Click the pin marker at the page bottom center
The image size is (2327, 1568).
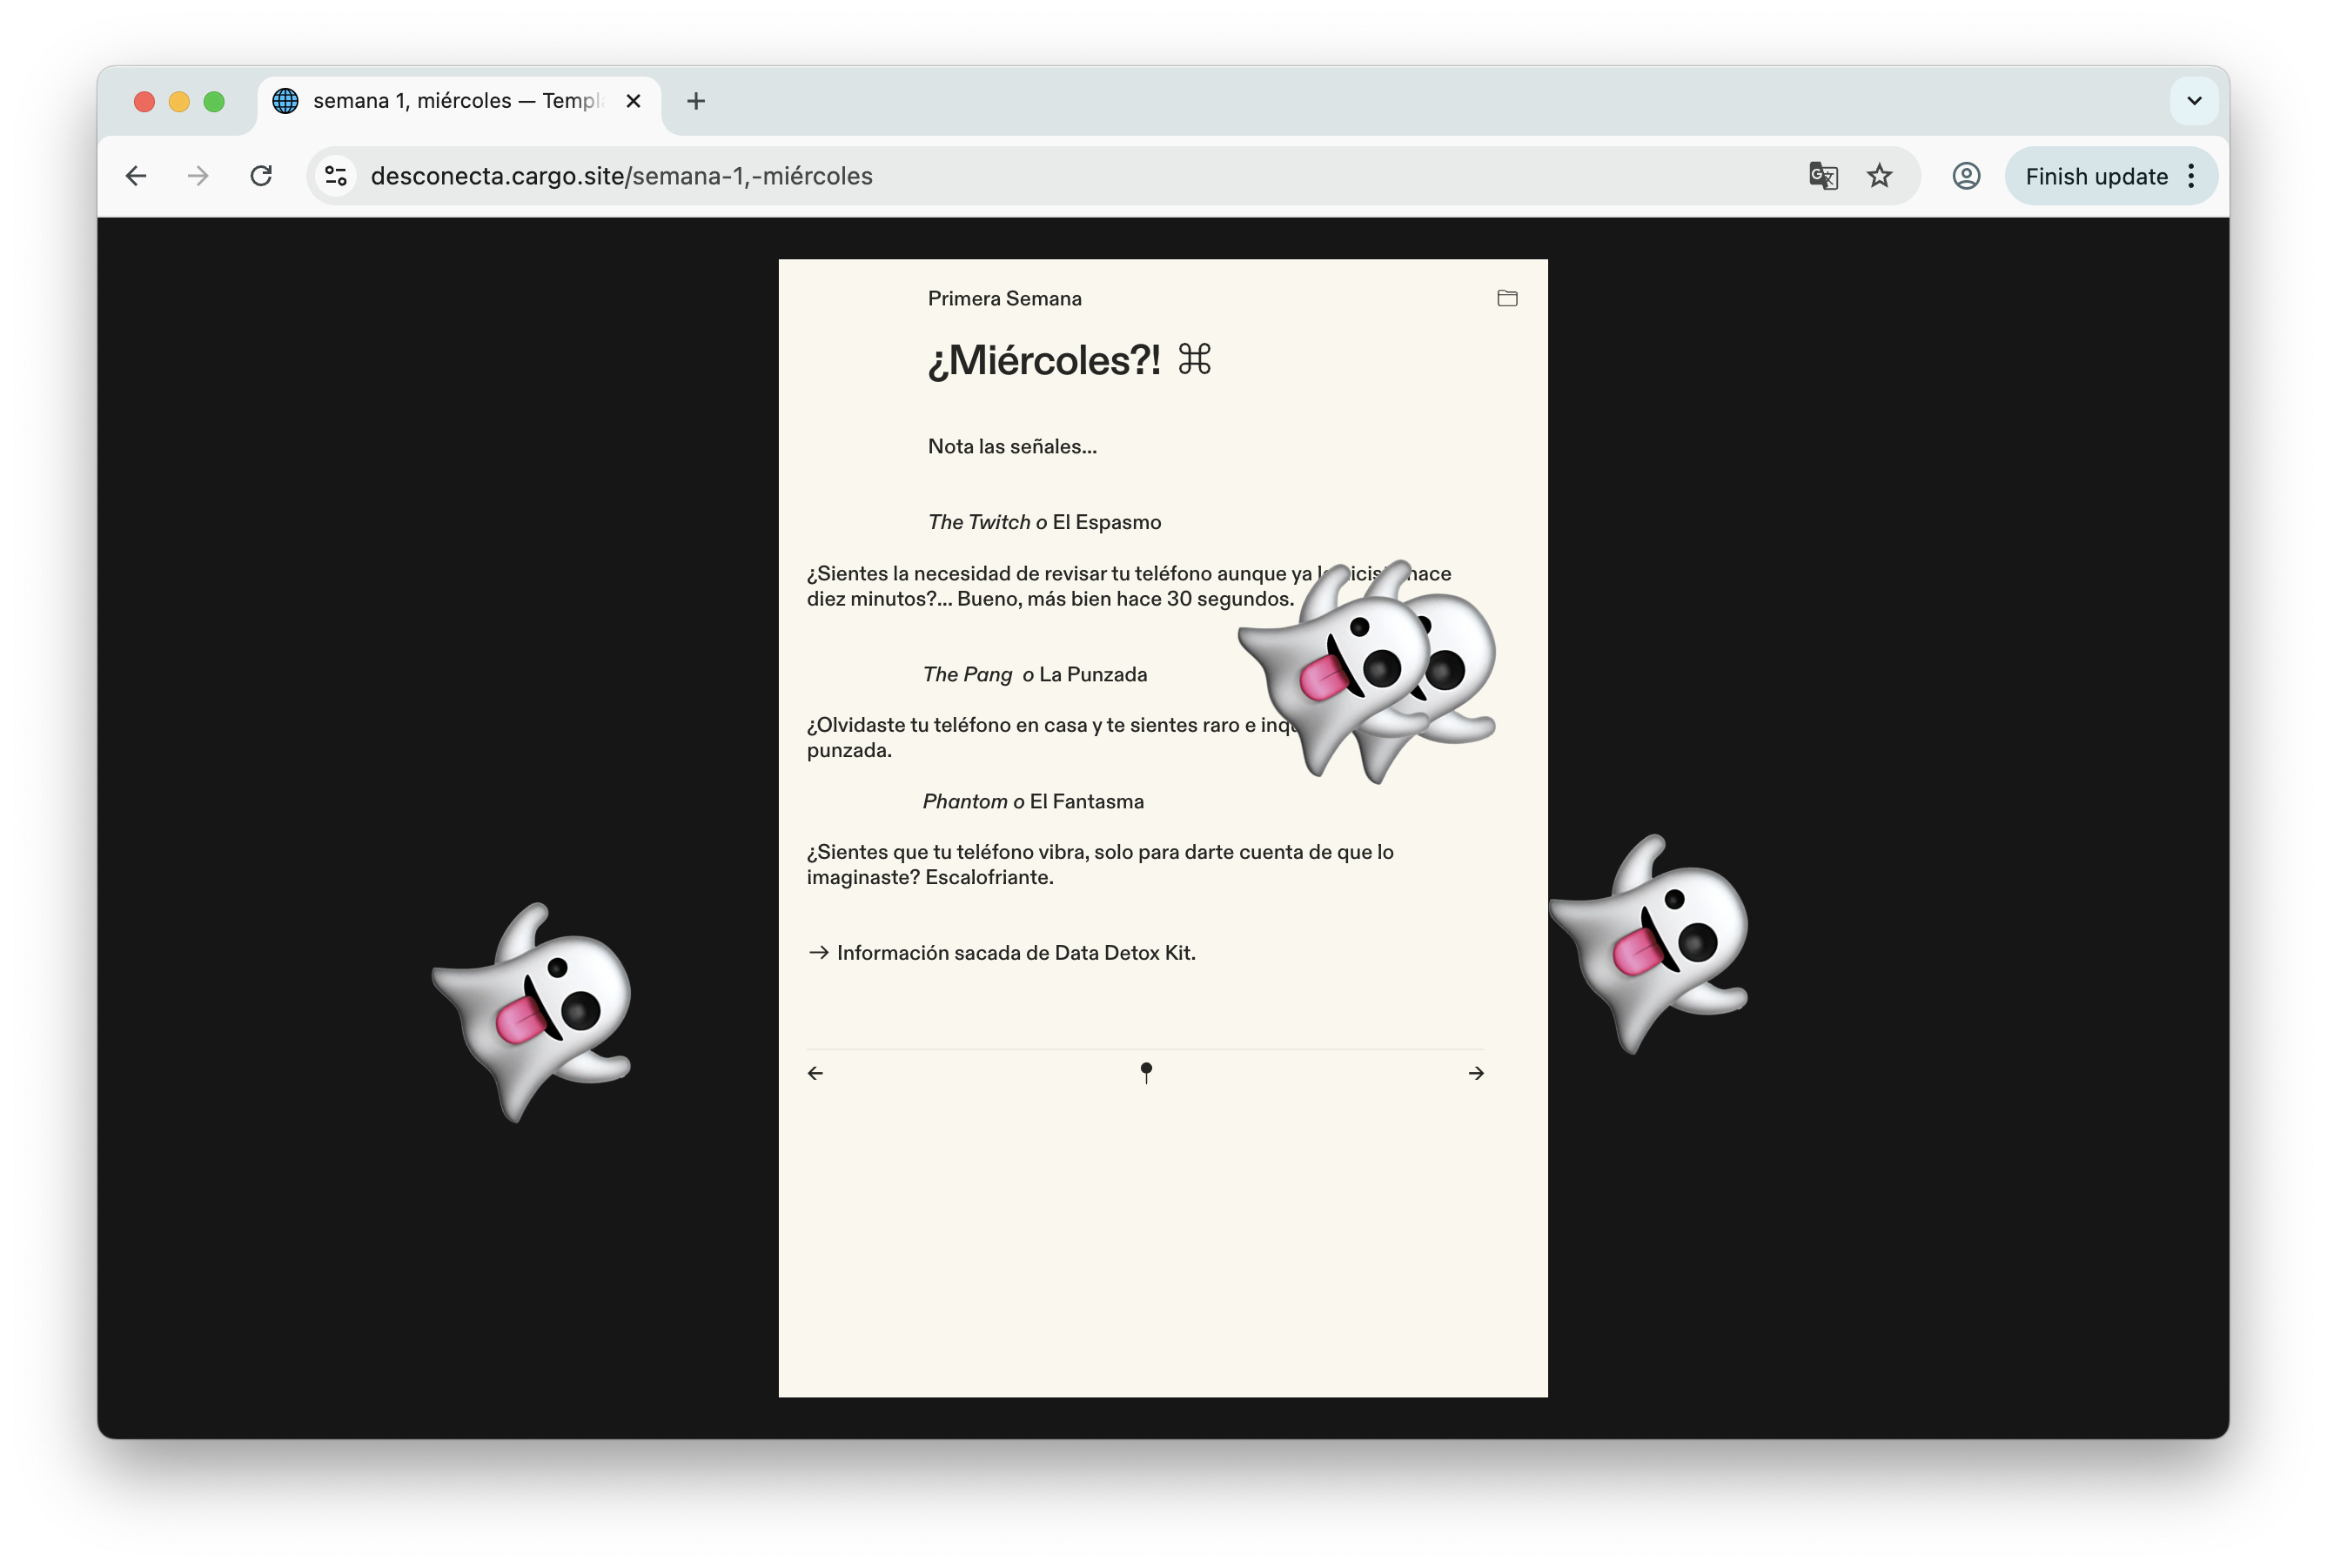coord(1146,1072)
